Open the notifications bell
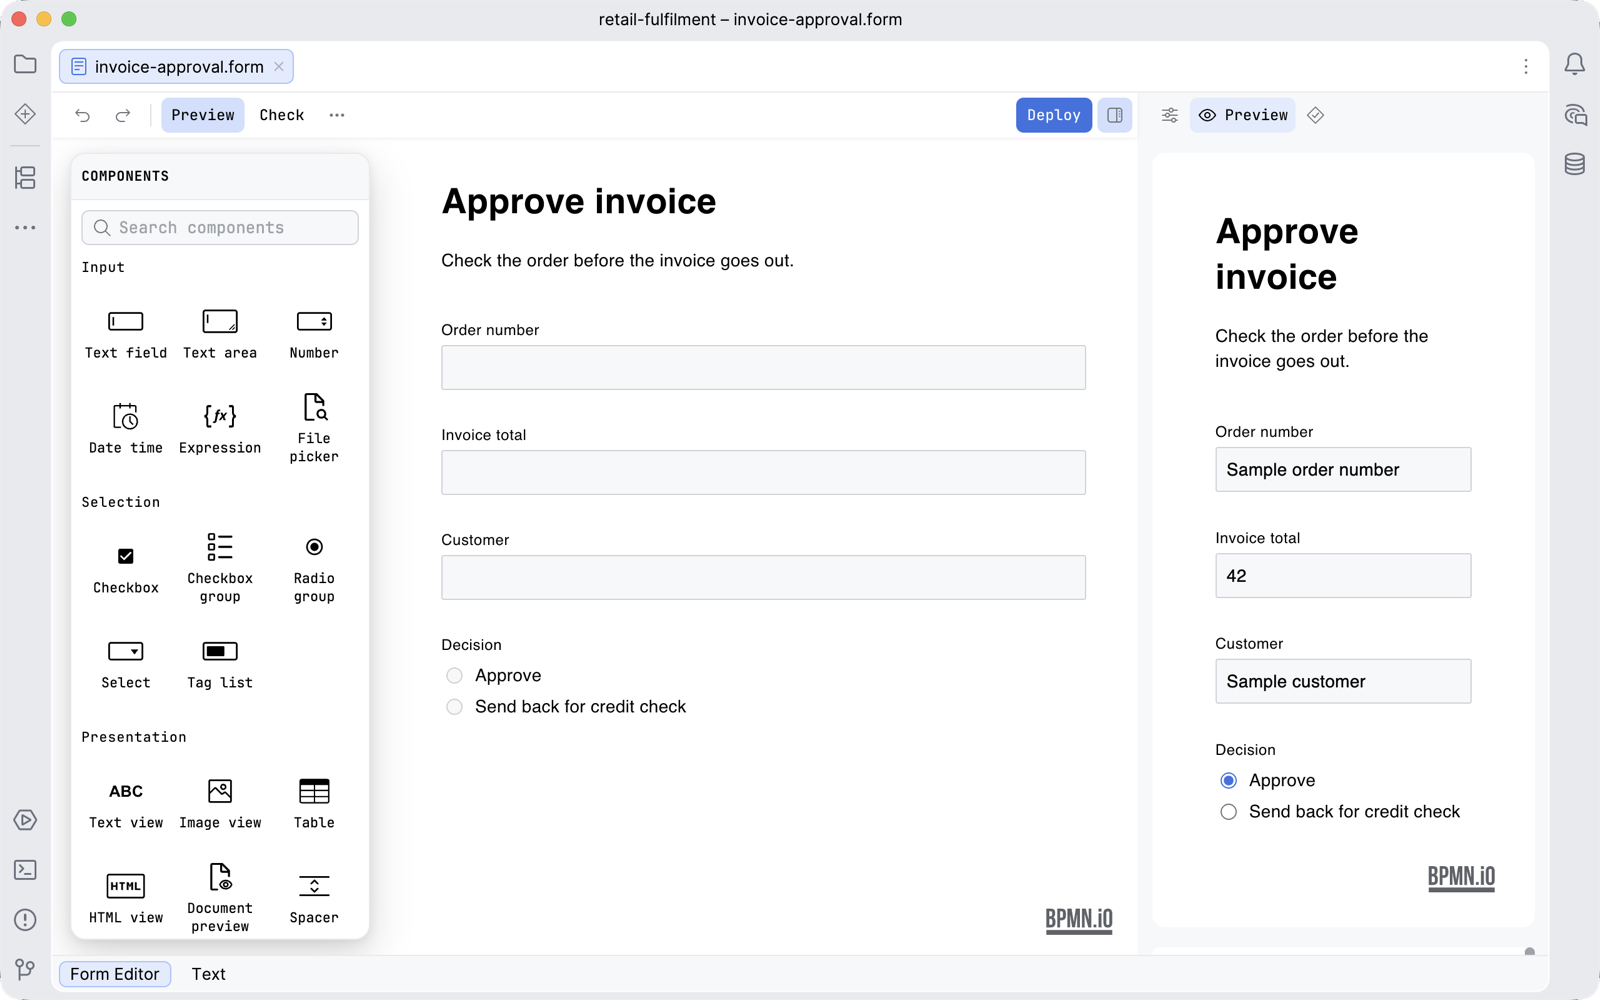 1575,65
